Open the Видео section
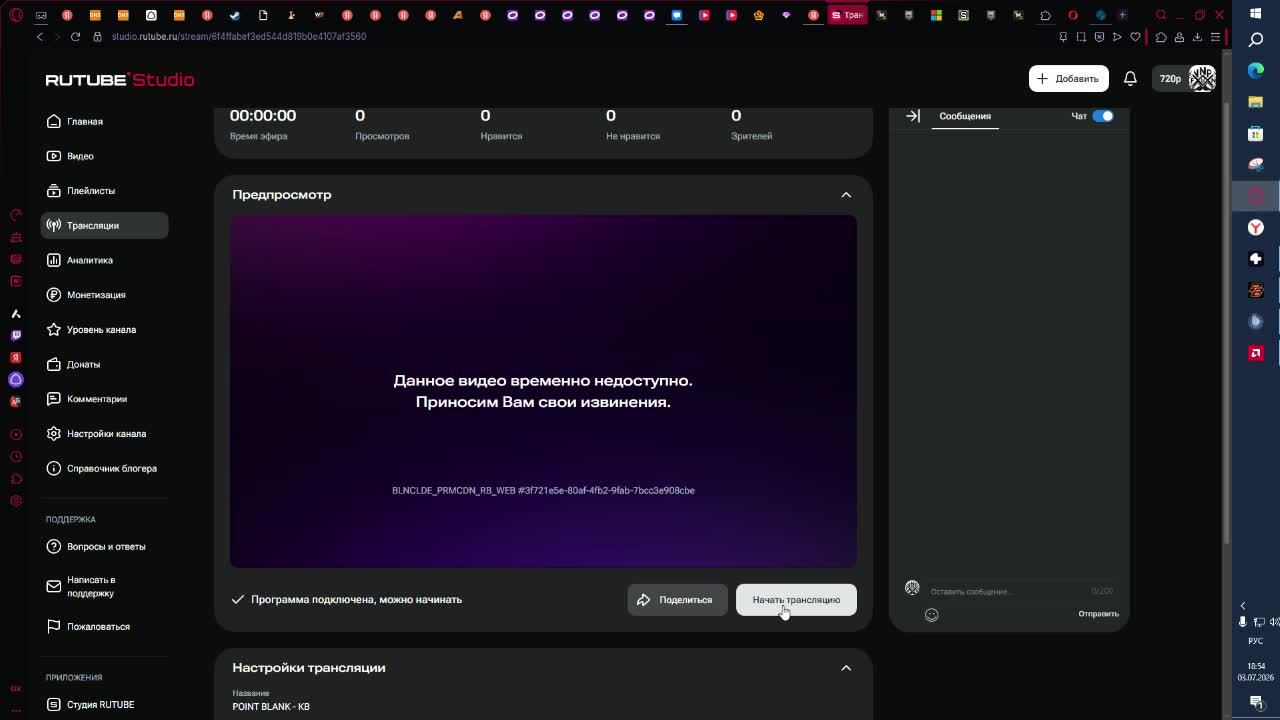 pos(104,156)
